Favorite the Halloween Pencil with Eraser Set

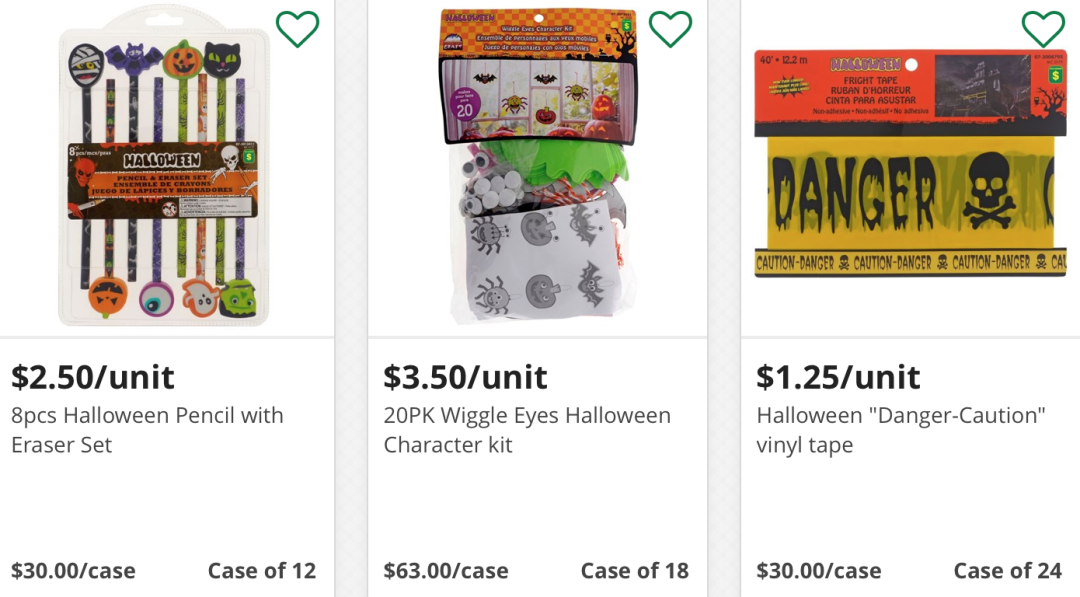[297, 29]
